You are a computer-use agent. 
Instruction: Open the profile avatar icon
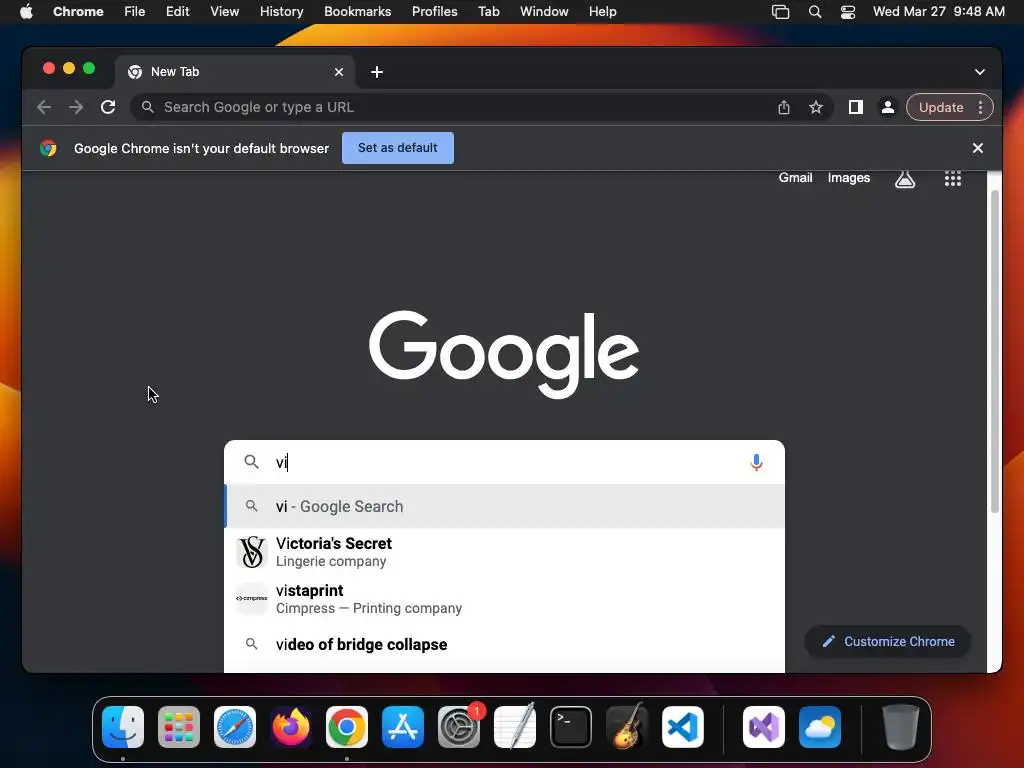[x=888, y=107]
